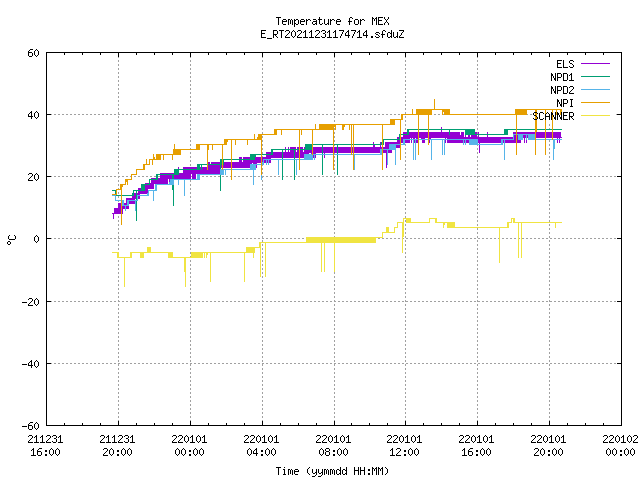
Task: Click the purple ELS legend line sample
Action: coord(595,64)
